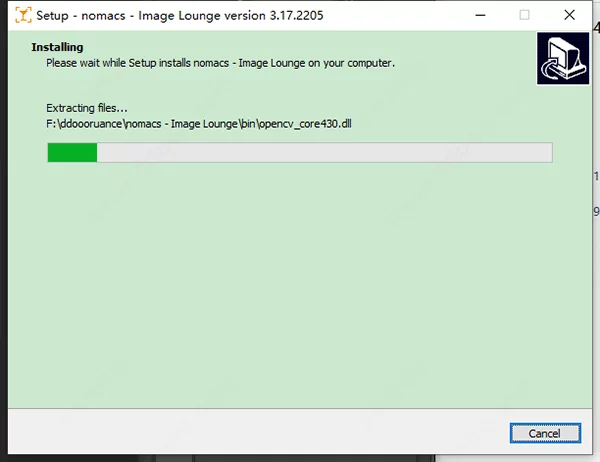Click the setup computer icon at top right
The width and height of the screenshot is (600, 462).
click(561, 59)
